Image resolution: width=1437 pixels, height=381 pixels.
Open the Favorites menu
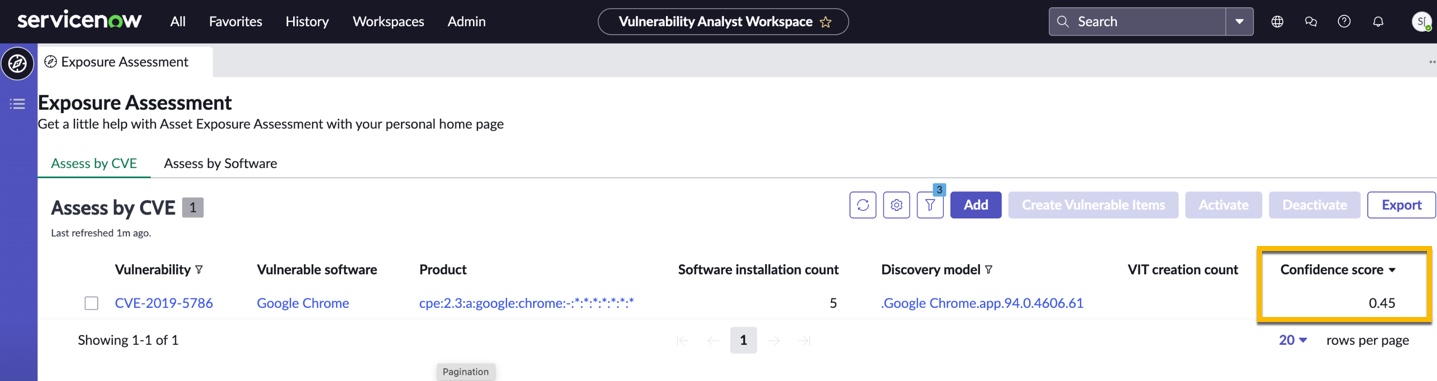235,21
